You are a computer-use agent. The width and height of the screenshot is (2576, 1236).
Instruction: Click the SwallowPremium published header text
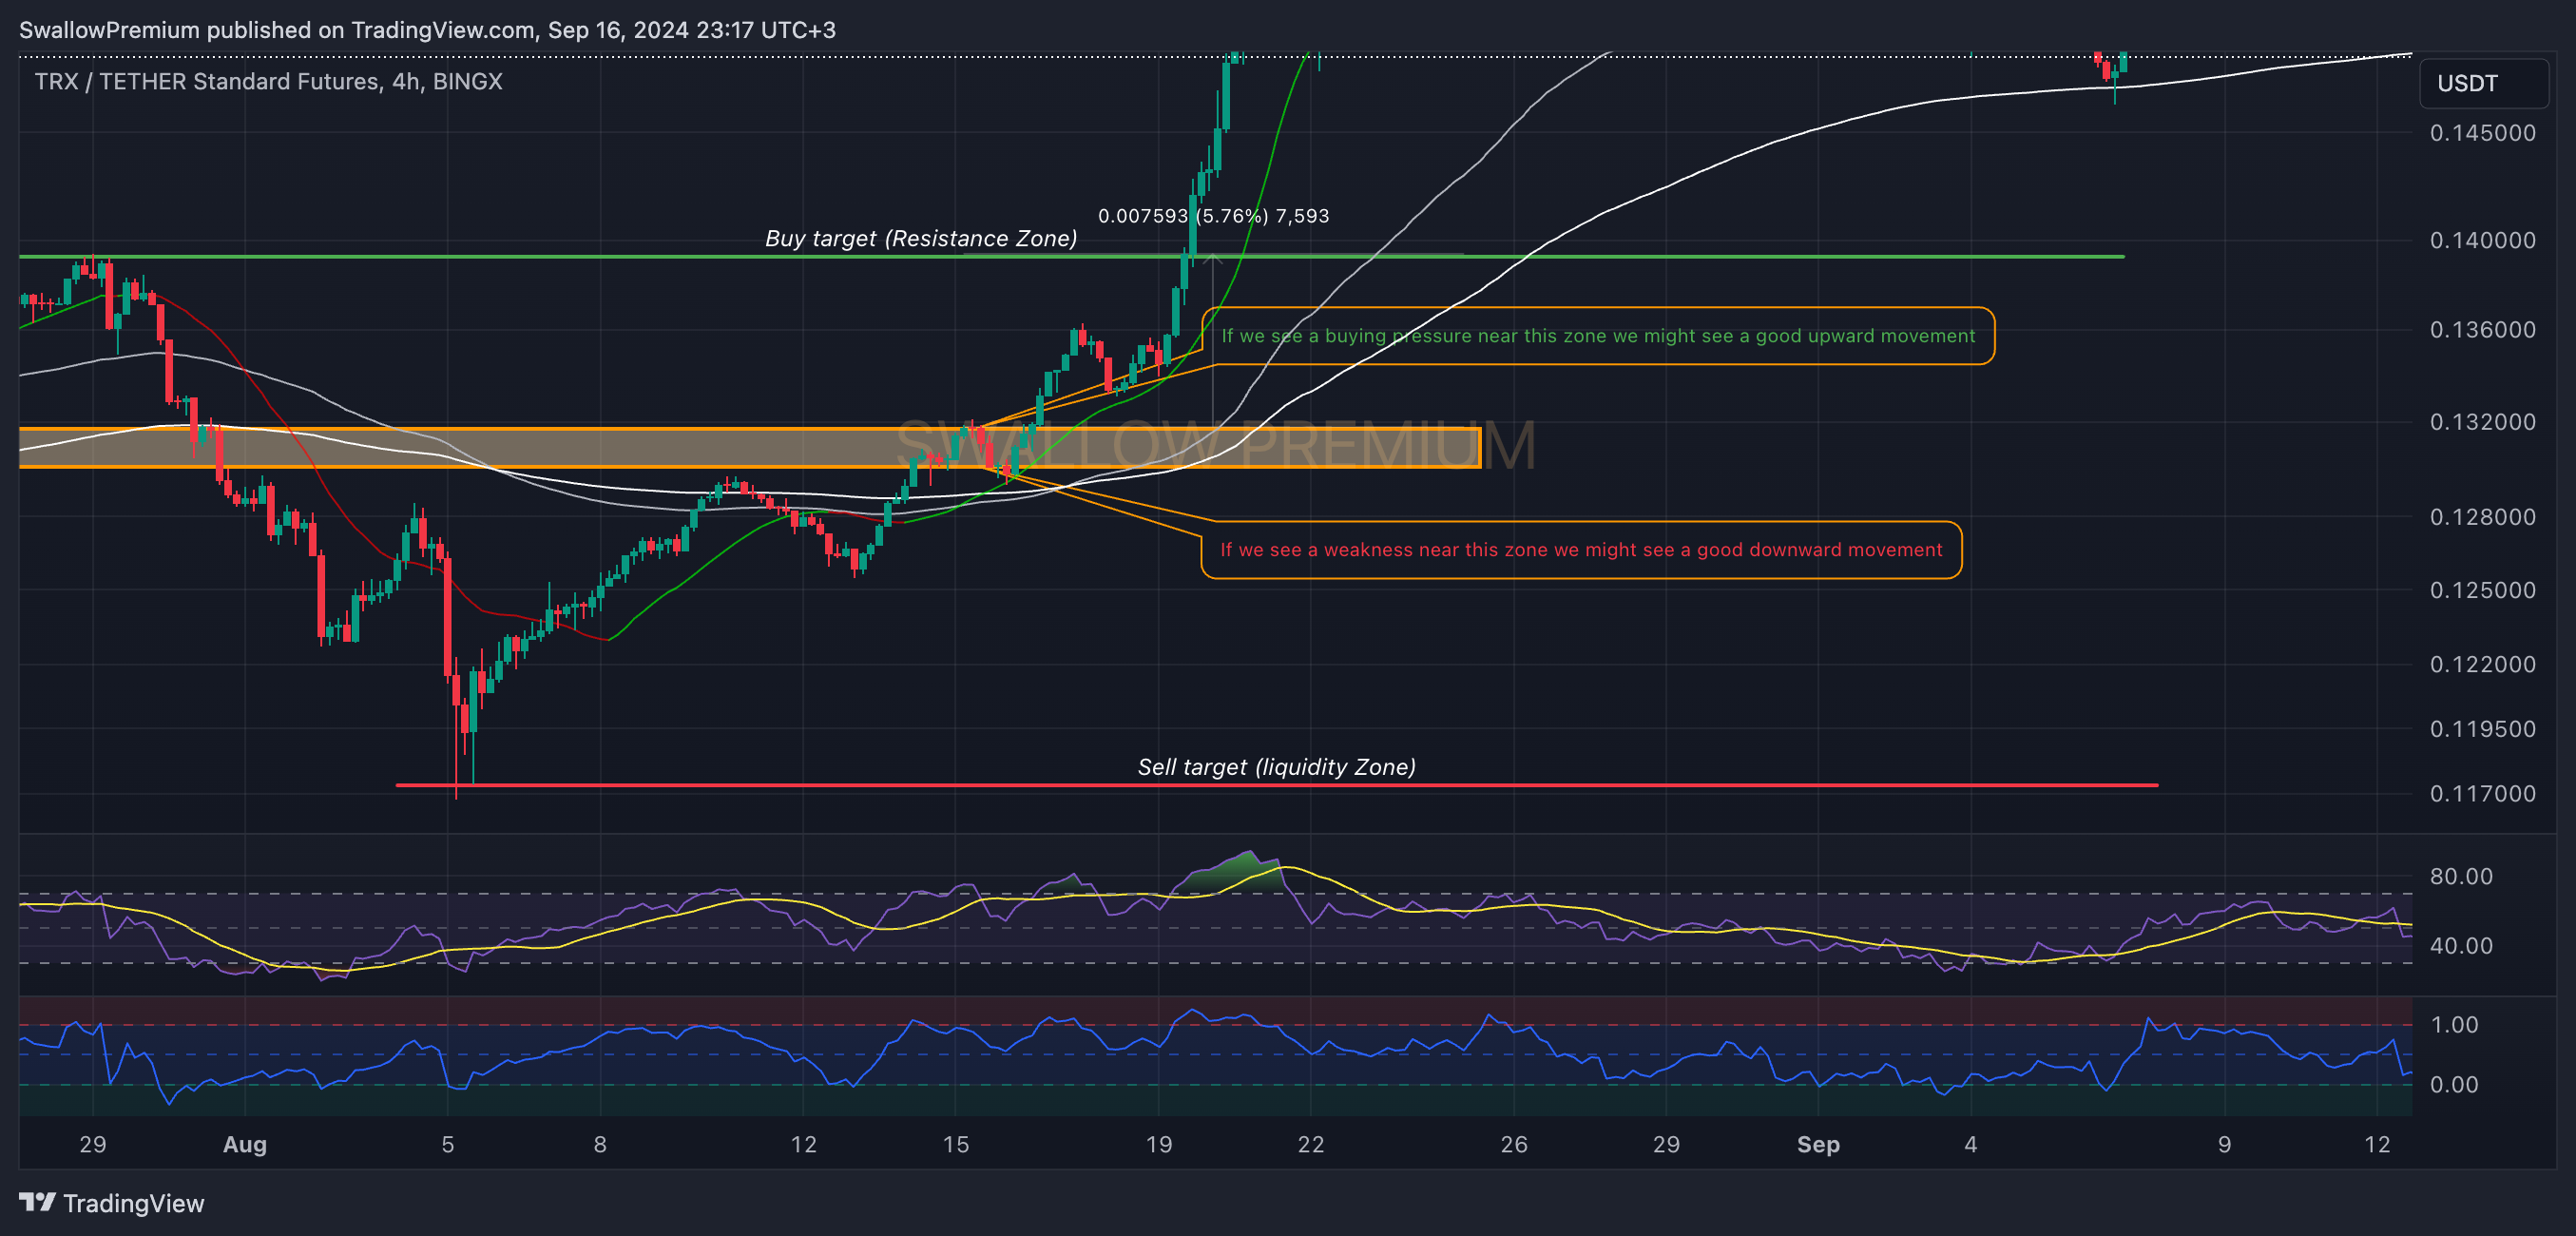pyautogui.click(x=427, y=30)
